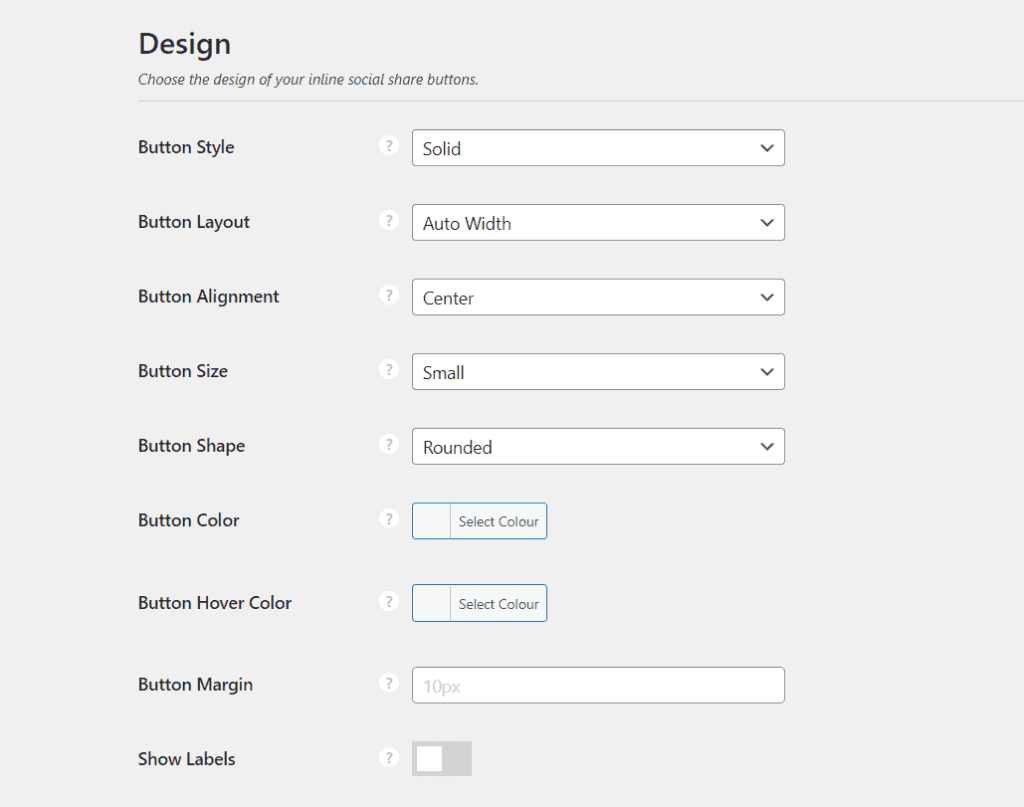The image size is (1024, 807).
Task: Open help for Button Hover Color
Action: (389, 601)
